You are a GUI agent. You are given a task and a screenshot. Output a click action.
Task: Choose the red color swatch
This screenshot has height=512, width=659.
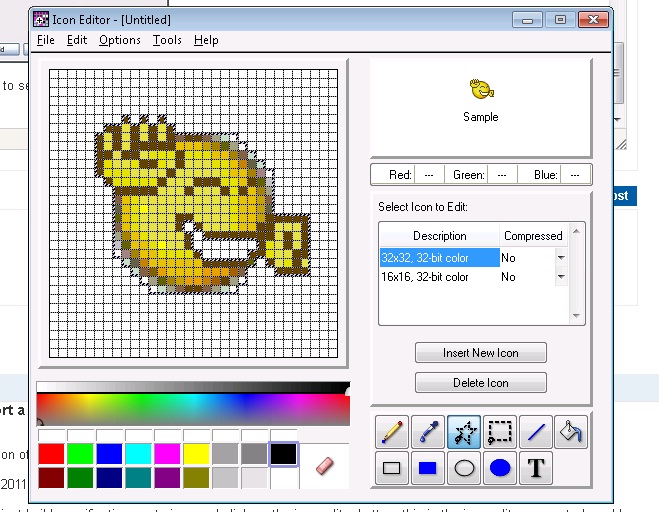click(51, 454)
